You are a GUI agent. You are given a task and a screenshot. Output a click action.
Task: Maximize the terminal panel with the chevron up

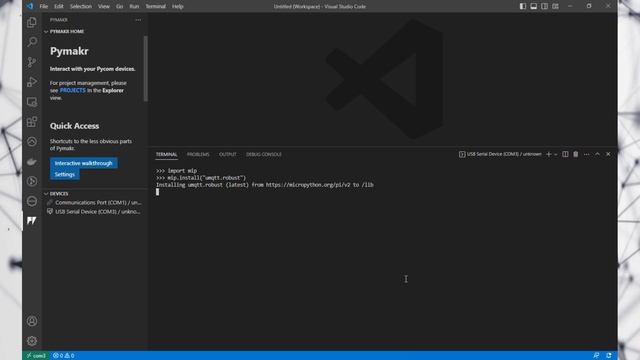[597, 154]
